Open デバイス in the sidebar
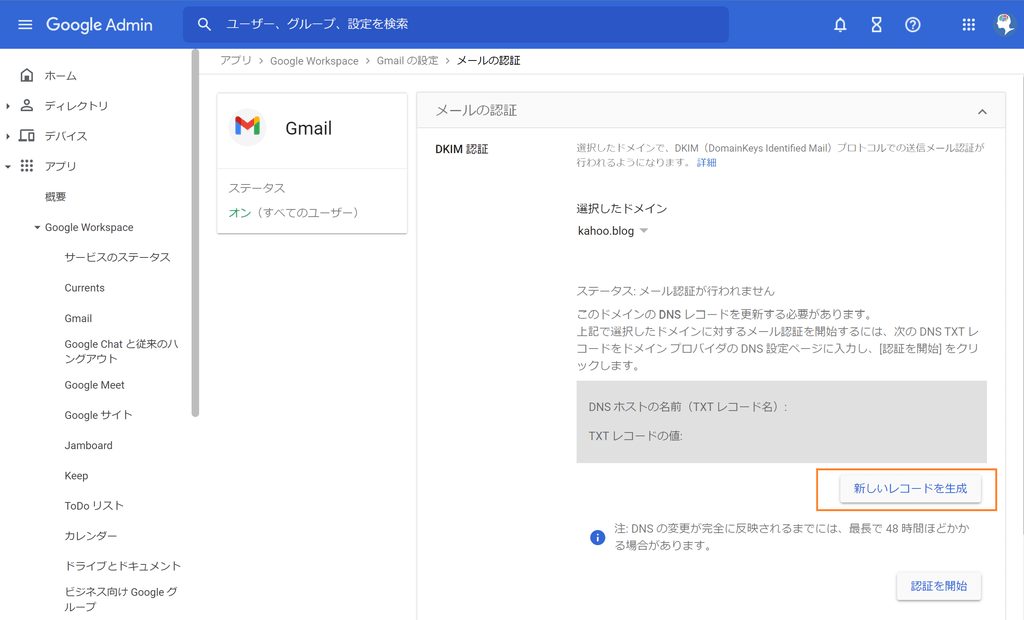This screenshot has height=620, width=1024. click(x=66, y=136)
